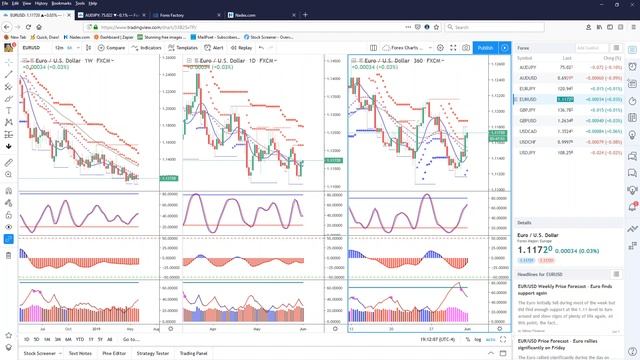640x360 pixels.
Task: Open the Strategy Tester tab
Action: pos(153,353)
